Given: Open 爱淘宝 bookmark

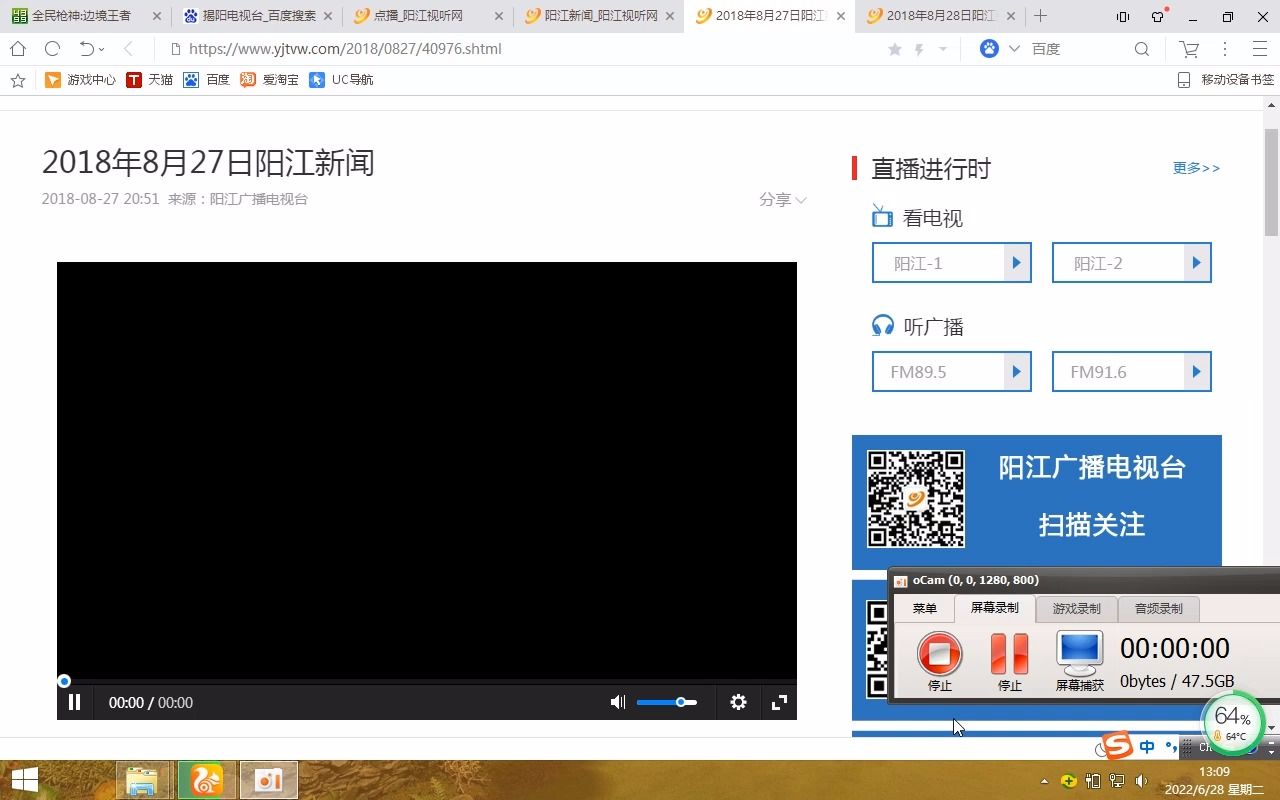Looking at the screenshot, I should click(x=269, y=80).
